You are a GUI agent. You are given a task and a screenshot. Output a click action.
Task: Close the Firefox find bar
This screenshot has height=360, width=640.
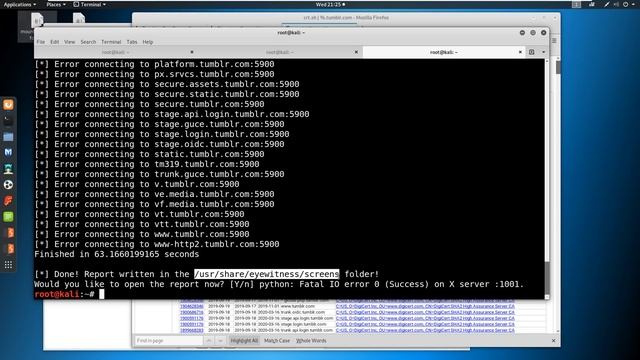tap(553, 340)
